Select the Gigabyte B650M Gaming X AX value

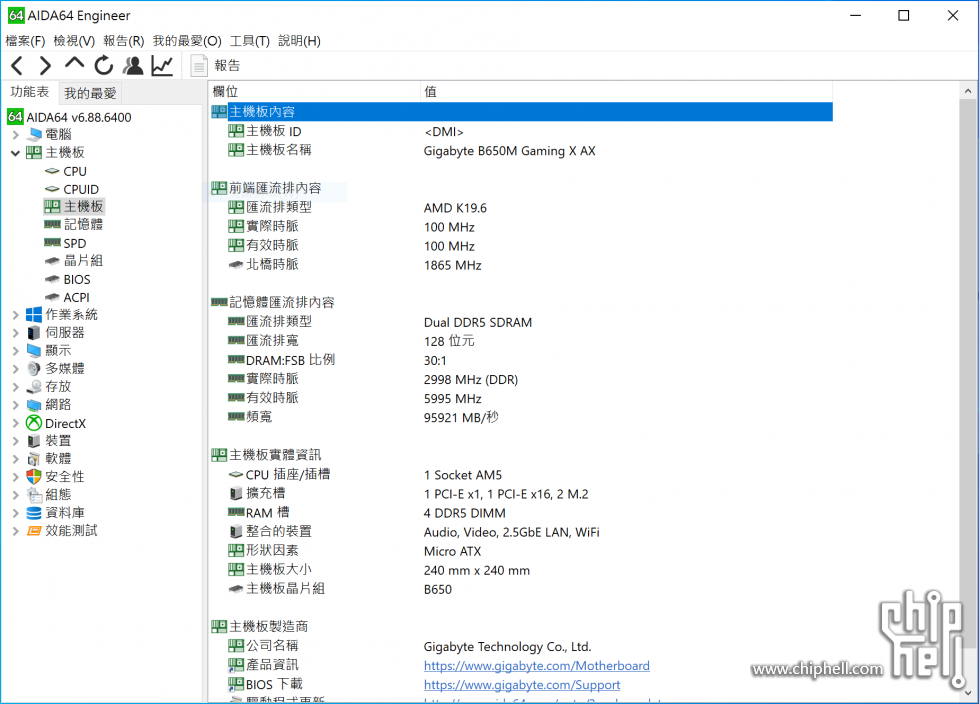[x=509, y=151]
